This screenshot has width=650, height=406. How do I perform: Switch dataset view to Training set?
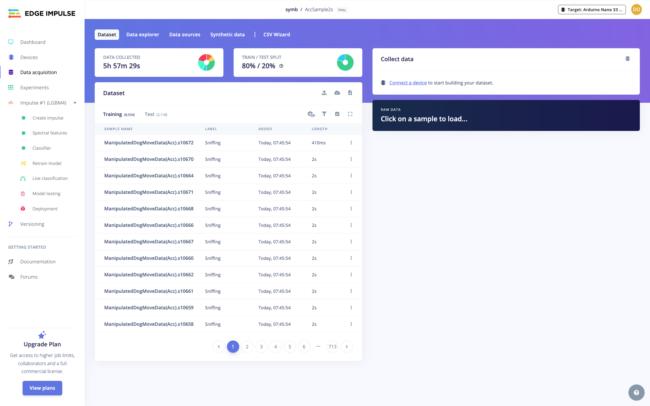click(112, 114)
